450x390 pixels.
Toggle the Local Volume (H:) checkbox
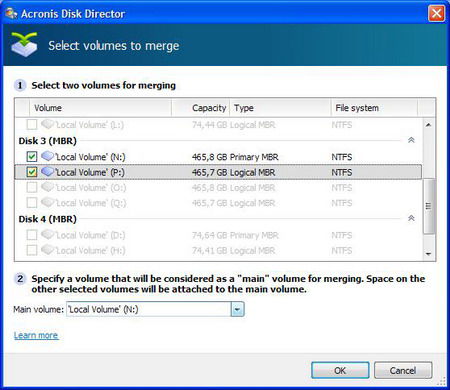tap(32, 250)
